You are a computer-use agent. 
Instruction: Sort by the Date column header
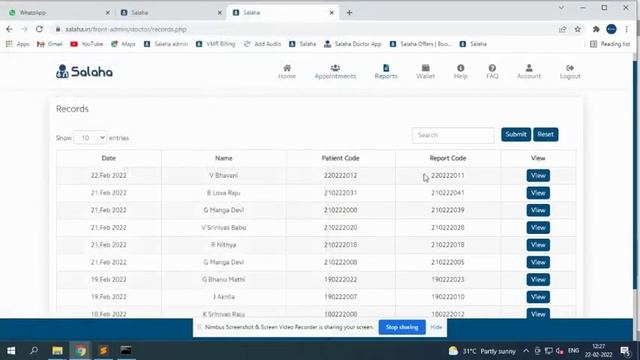pyautogui.click(x=109, y=158)
